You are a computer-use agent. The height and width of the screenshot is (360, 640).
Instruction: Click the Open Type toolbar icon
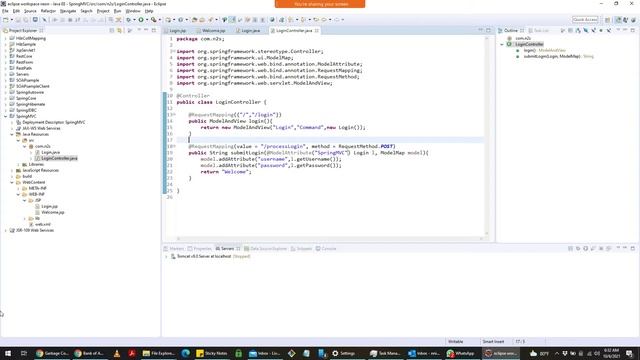pos(195,19)
